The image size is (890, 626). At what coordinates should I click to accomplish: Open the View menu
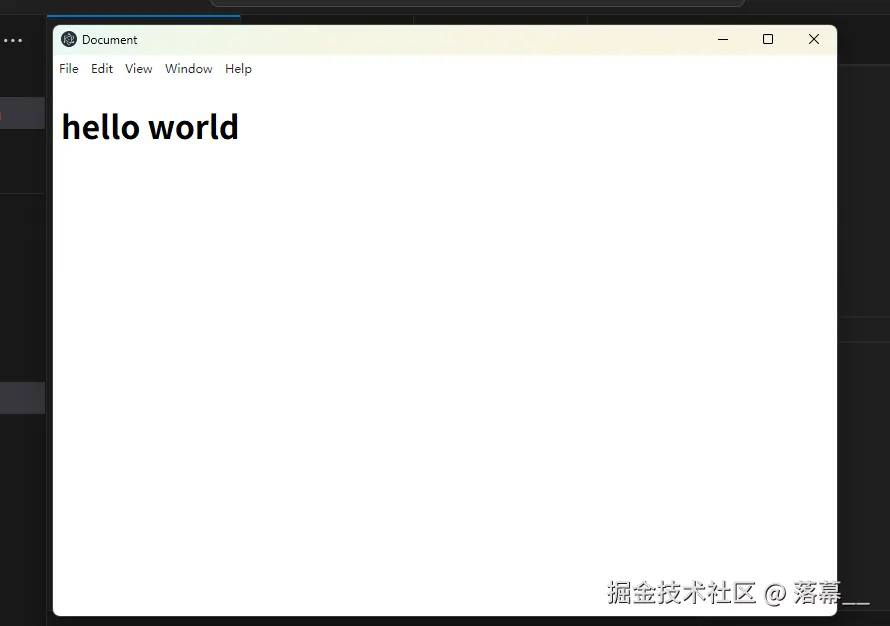pos(138,68)
